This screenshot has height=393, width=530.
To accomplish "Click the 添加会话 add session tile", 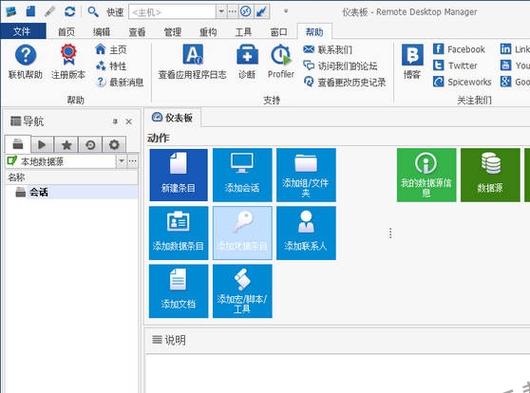I will point(242,175).
